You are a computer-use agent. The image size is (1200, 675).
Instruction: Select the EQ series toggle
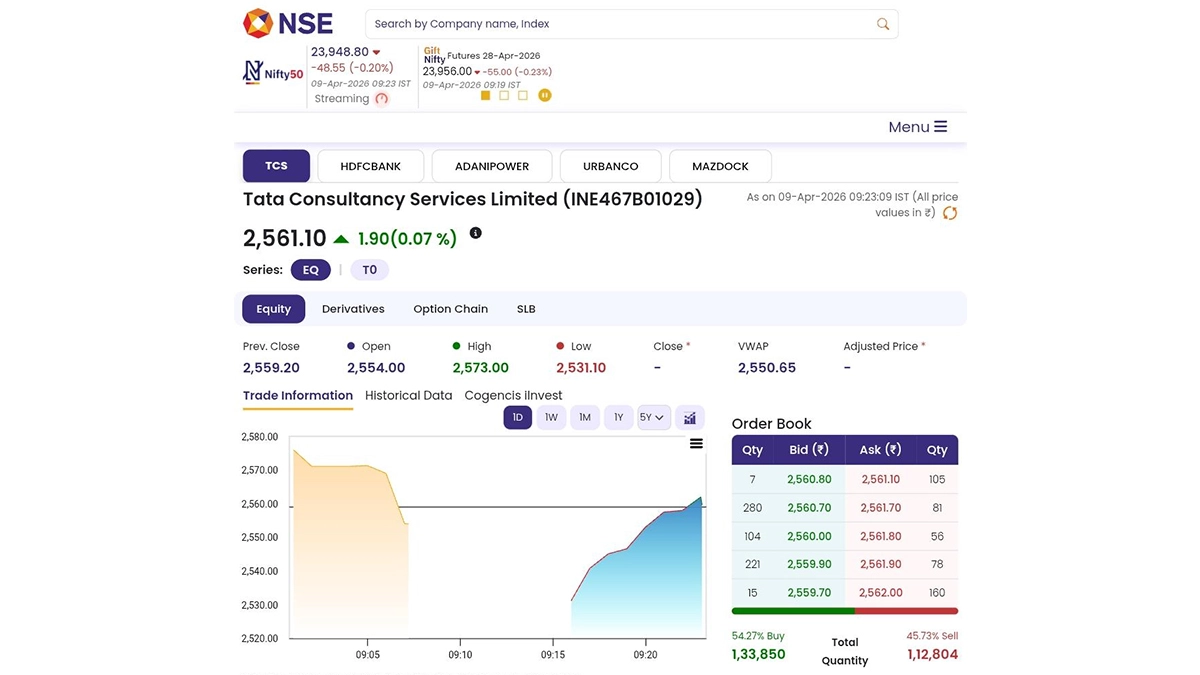click(310, 270)
